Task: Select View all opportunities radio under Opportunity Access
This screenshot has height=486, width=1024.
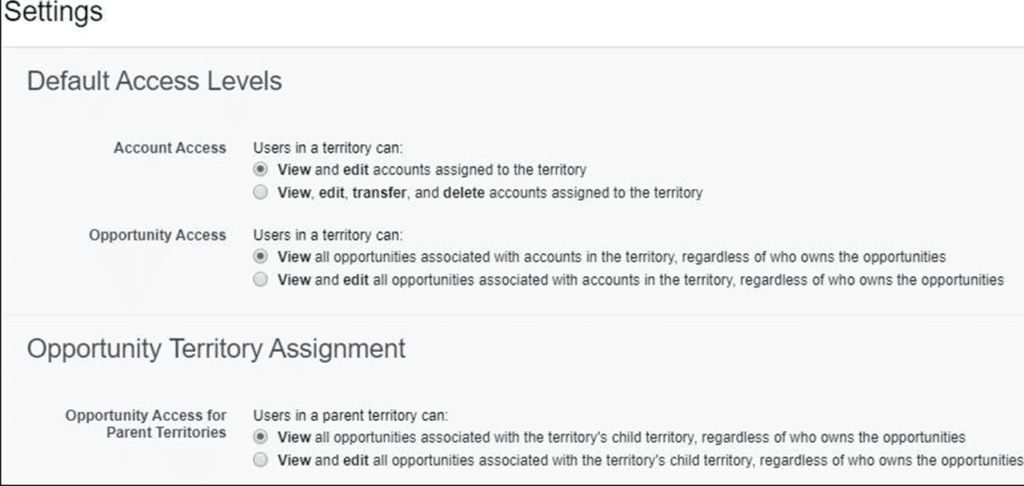Action: [261, 257]
